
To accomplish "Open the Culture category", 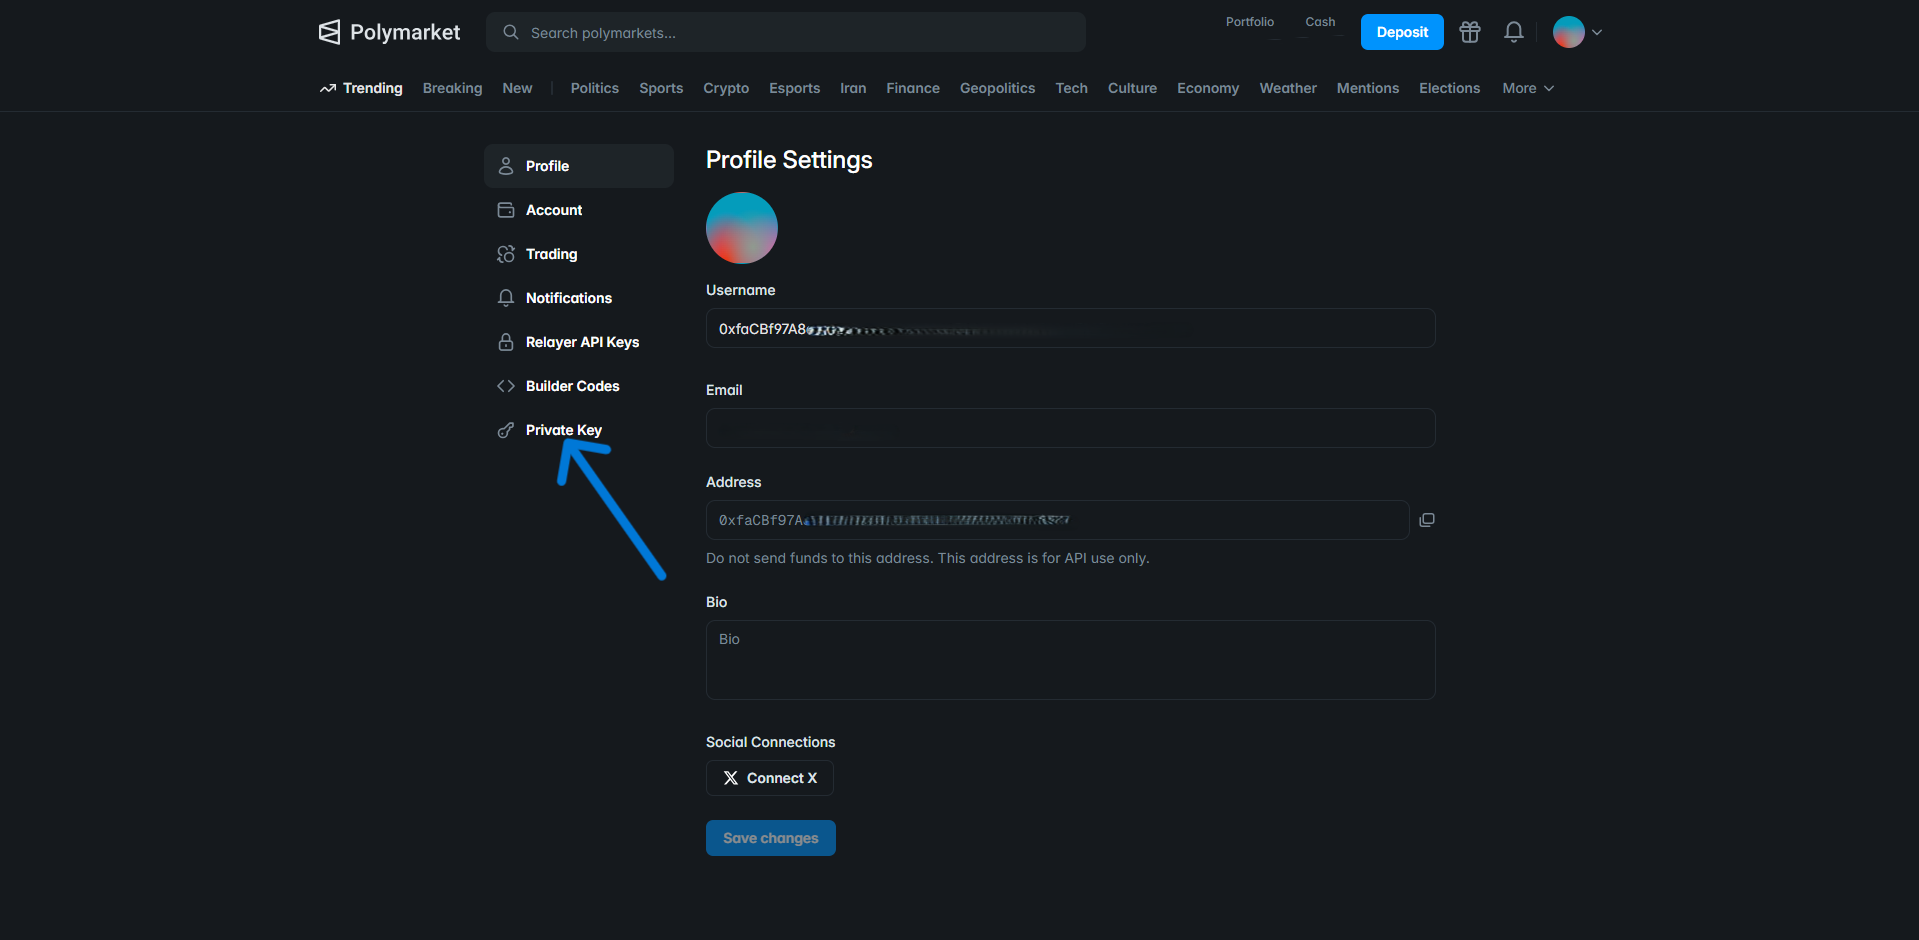I will (1132, 88).
